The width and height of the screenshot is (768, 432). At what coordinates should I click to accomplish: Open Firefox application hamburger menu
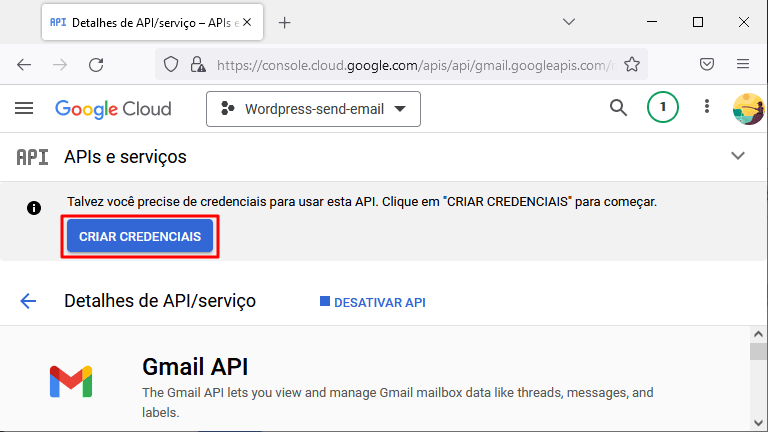click(743, 64)
